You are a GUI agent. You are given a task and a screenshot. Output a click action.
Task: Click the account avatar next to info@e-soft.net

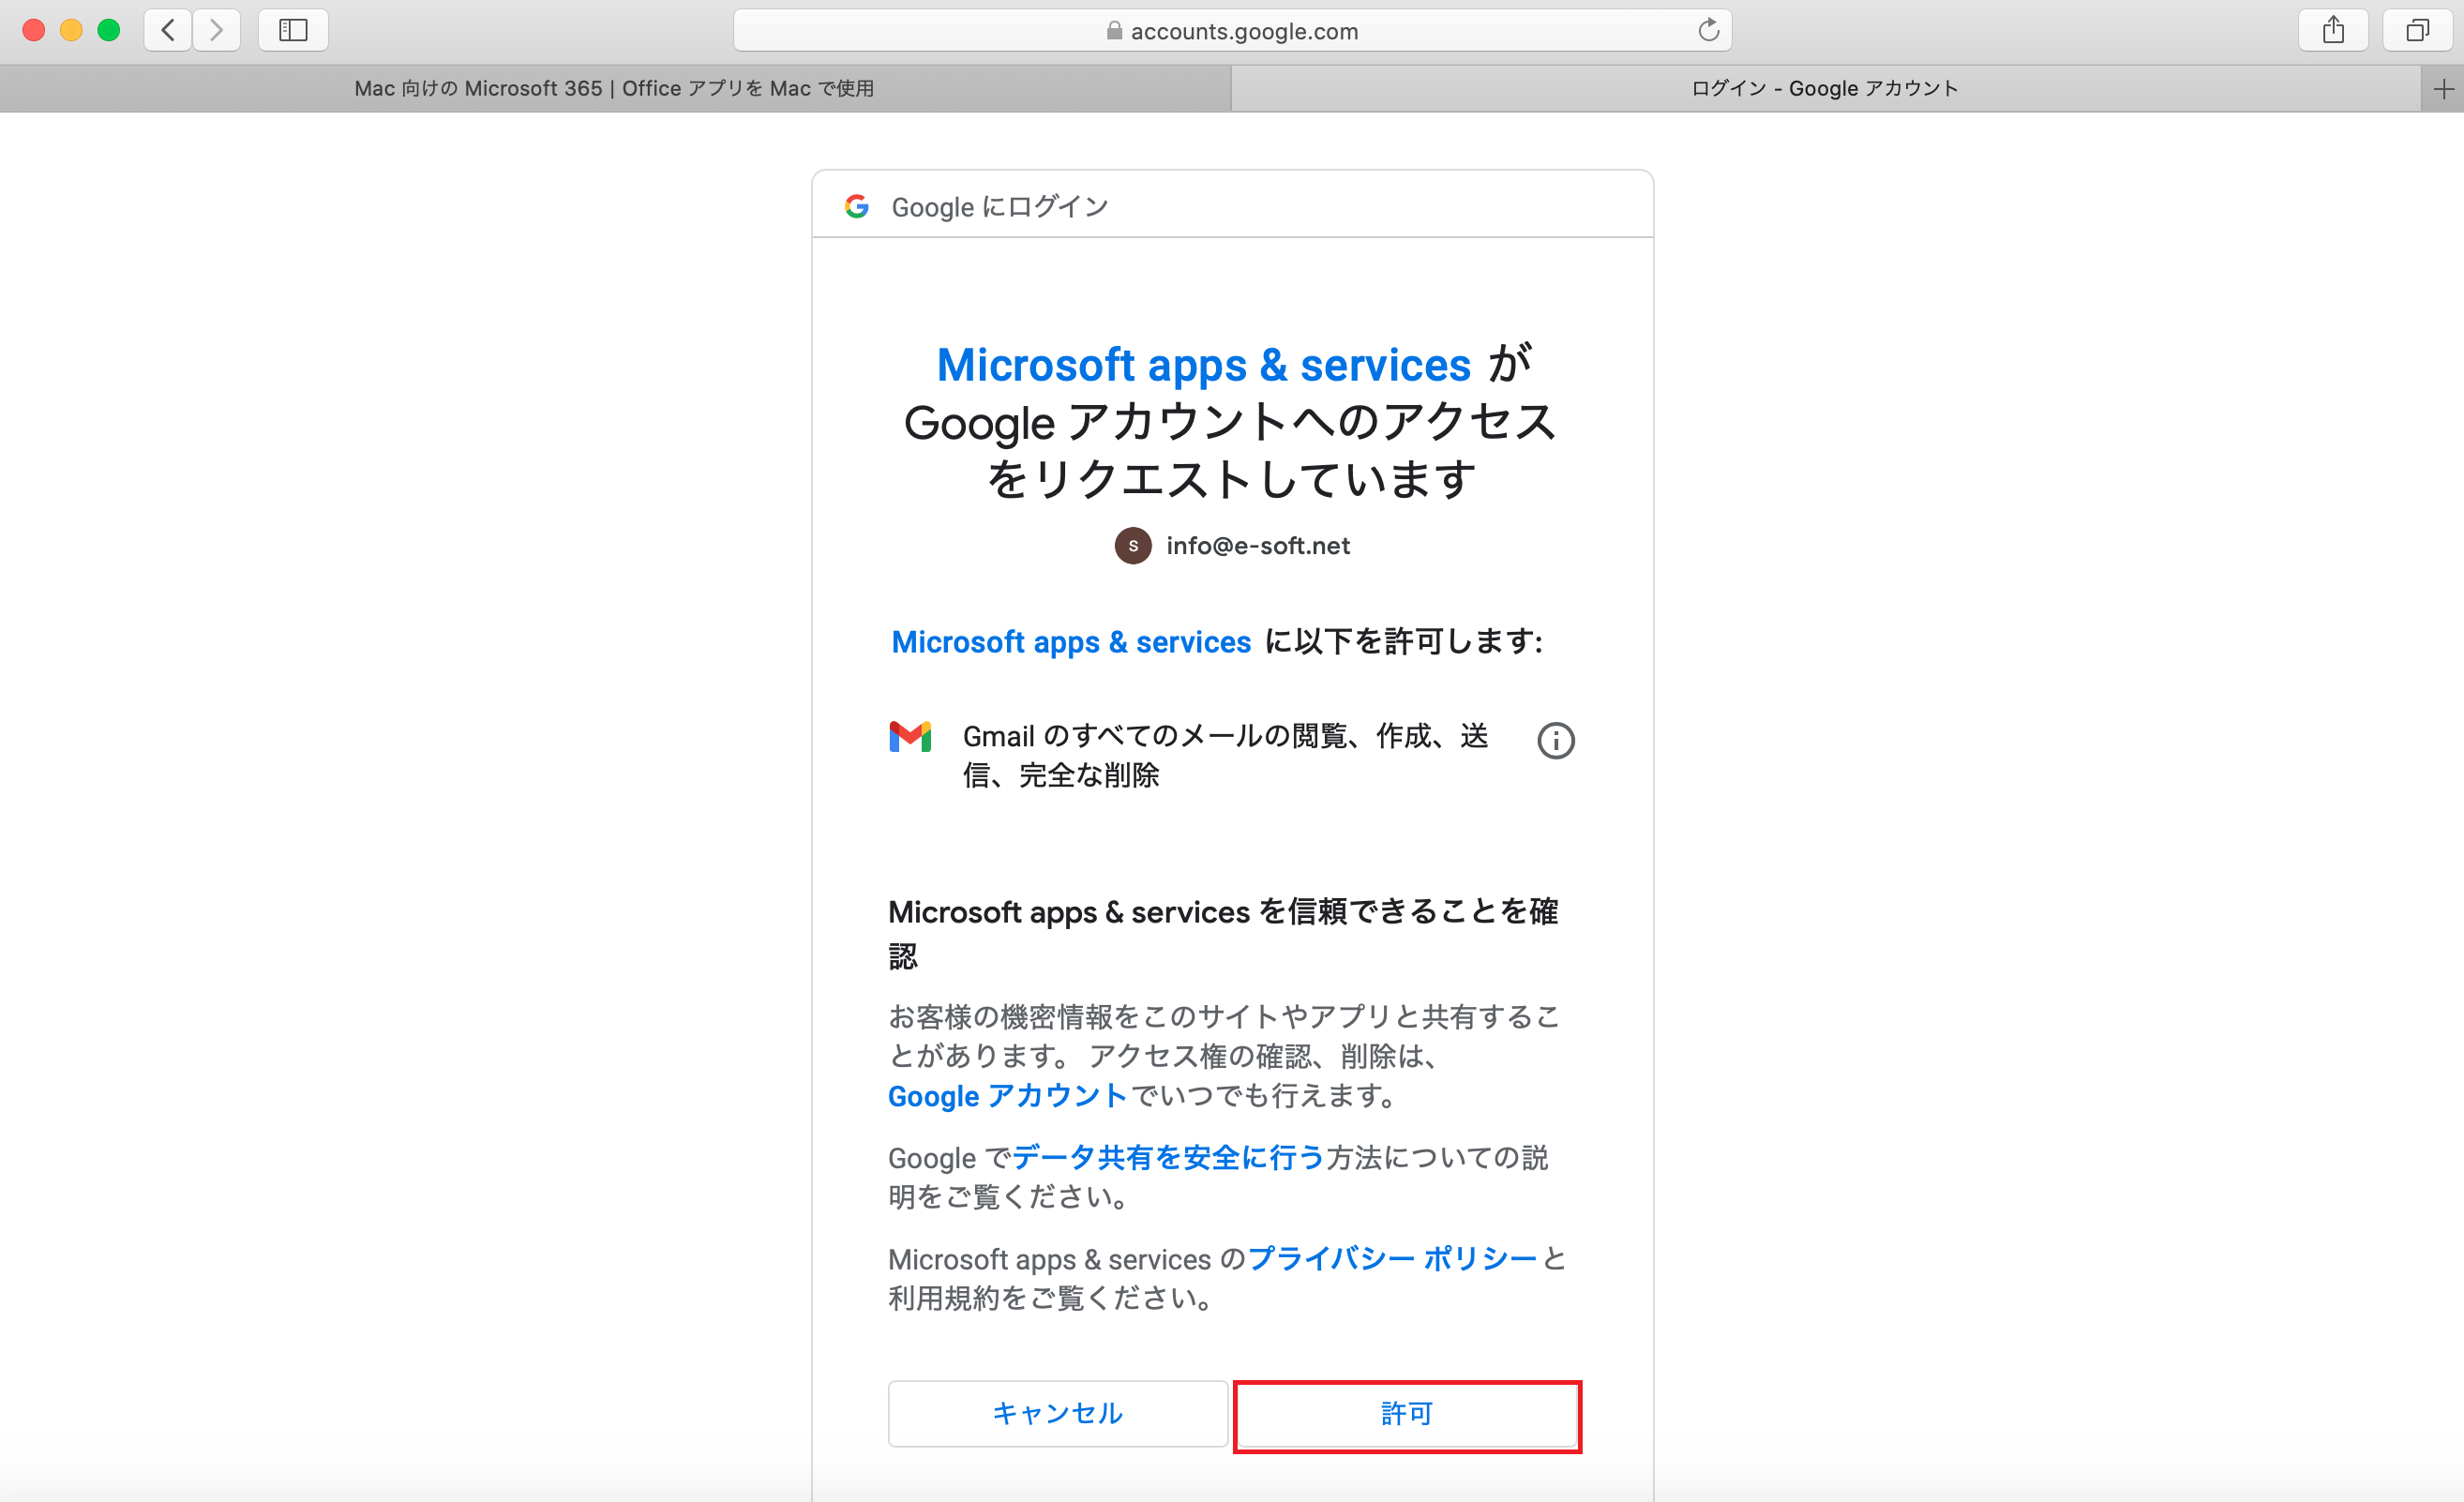click(1133, 546)
